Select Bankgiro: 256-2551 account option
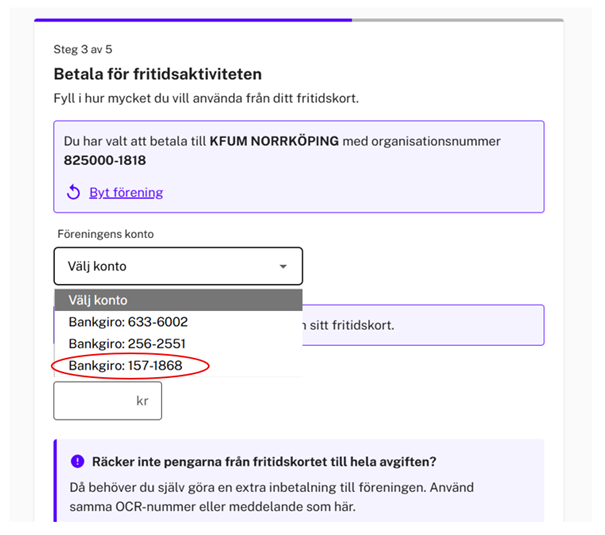This screenshot has width=605, height=535. click(127, 344)
